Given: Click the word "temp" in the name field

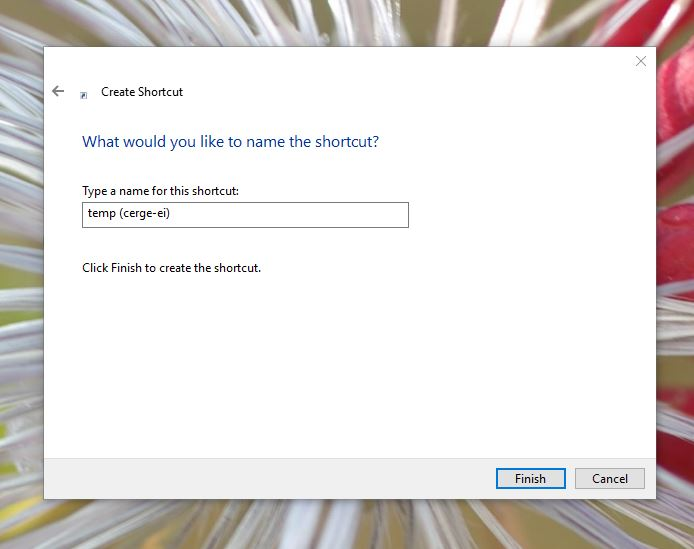Looking at the screenshot, I should click(101, 214).
